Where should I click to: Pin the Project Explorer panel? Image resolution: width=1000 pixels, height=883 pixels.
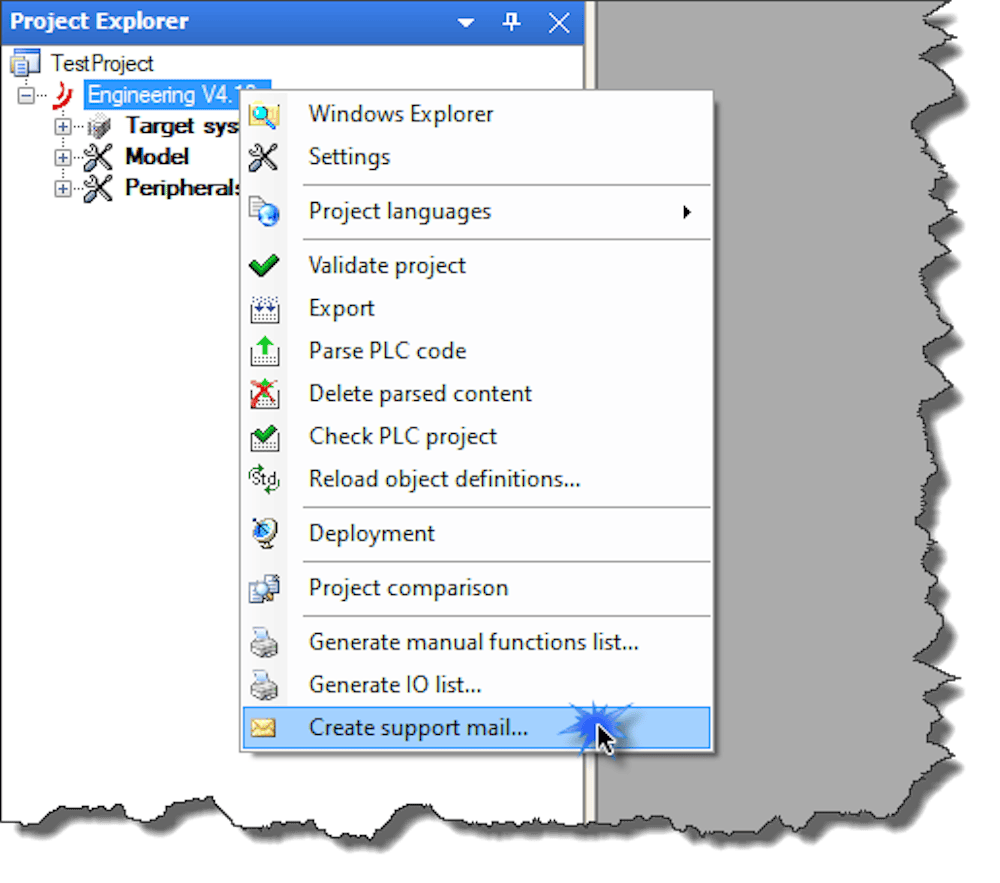click(x=512, y=22)
